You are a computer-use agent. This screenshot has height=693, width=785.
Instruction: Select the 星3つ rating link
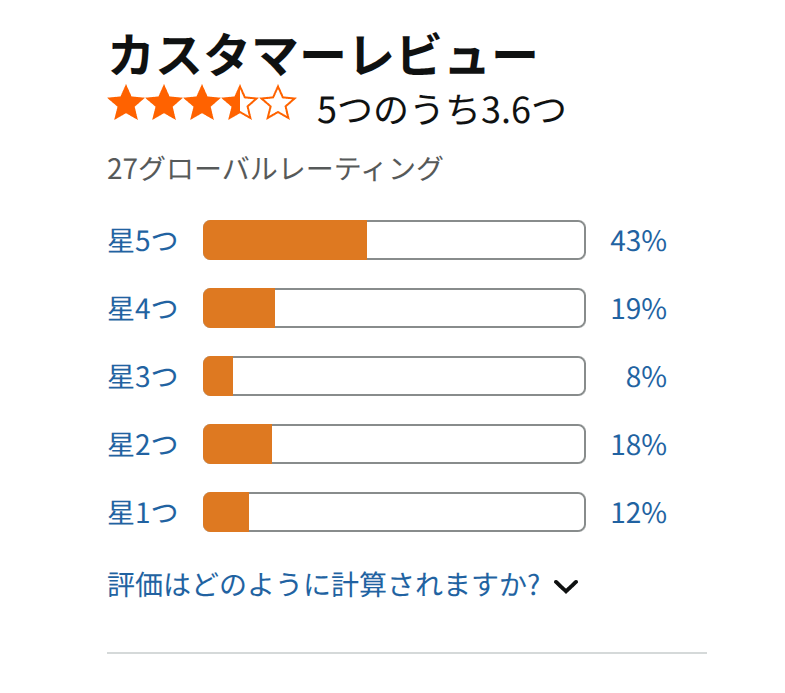pos(143,377)
